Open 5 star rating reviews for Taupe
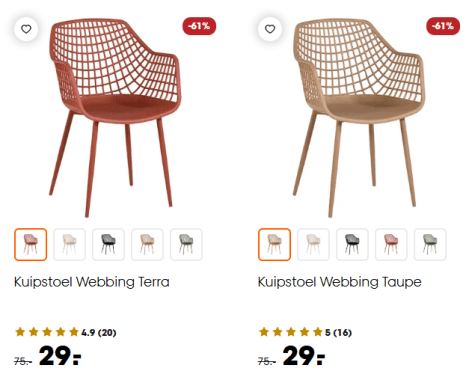Screen dimensions: 475x383 [x=305, y=332]
